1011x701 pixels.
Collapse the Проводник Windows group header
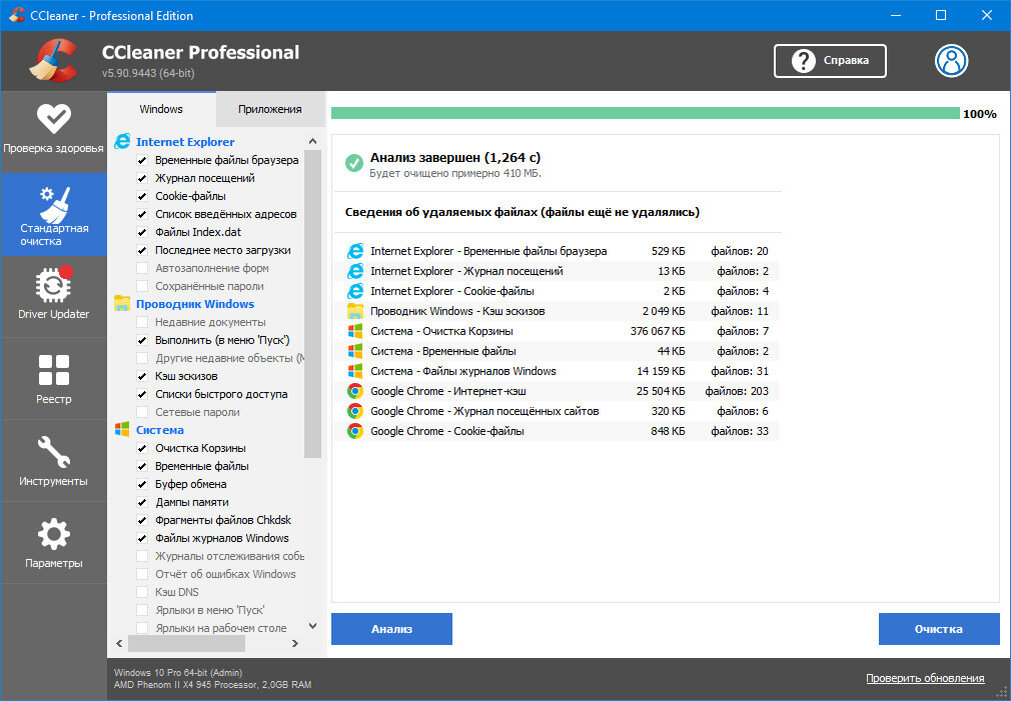(x=195, y=304)
